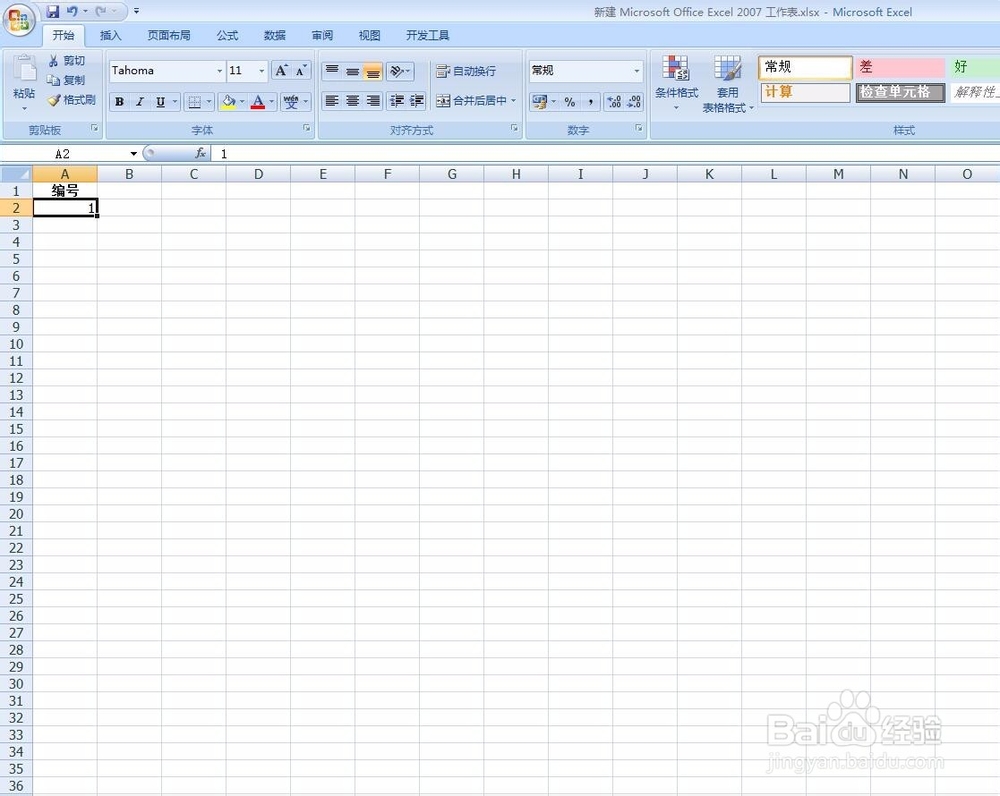Toggle merge and center 合并后居中
Screen dimensions: 1000x796
472,101
